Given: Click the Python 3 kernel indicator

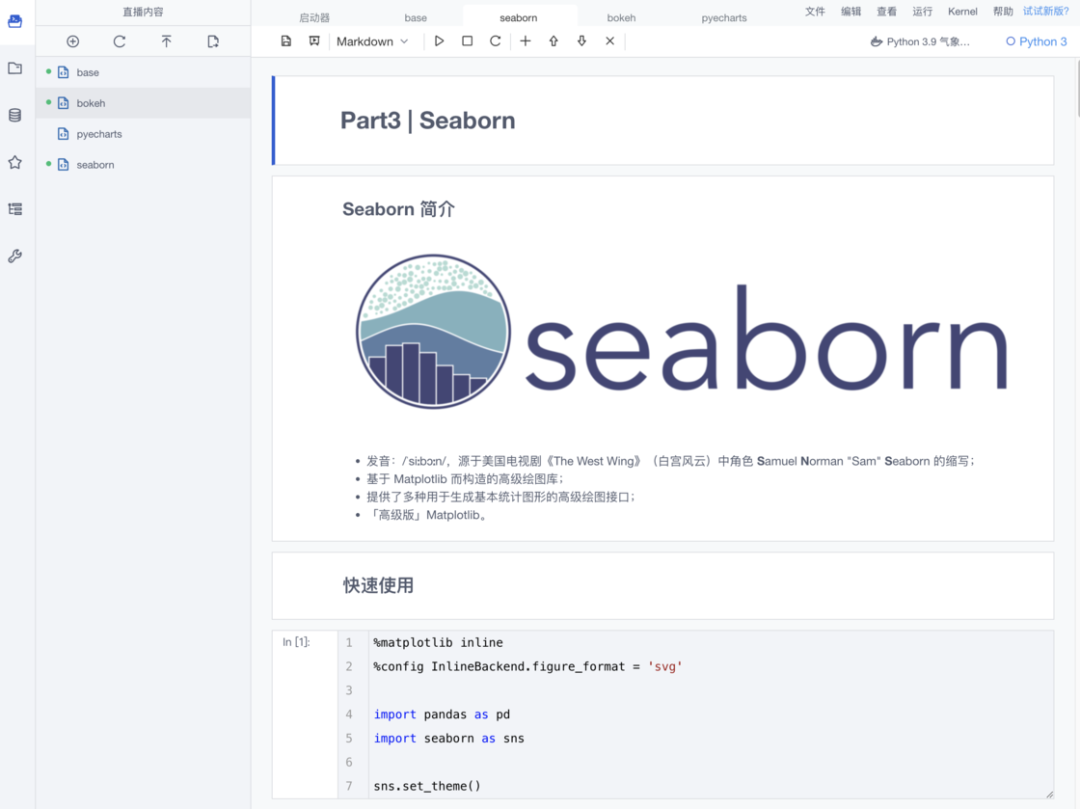Looking at the screenshot, I should tap(1037, 42).
